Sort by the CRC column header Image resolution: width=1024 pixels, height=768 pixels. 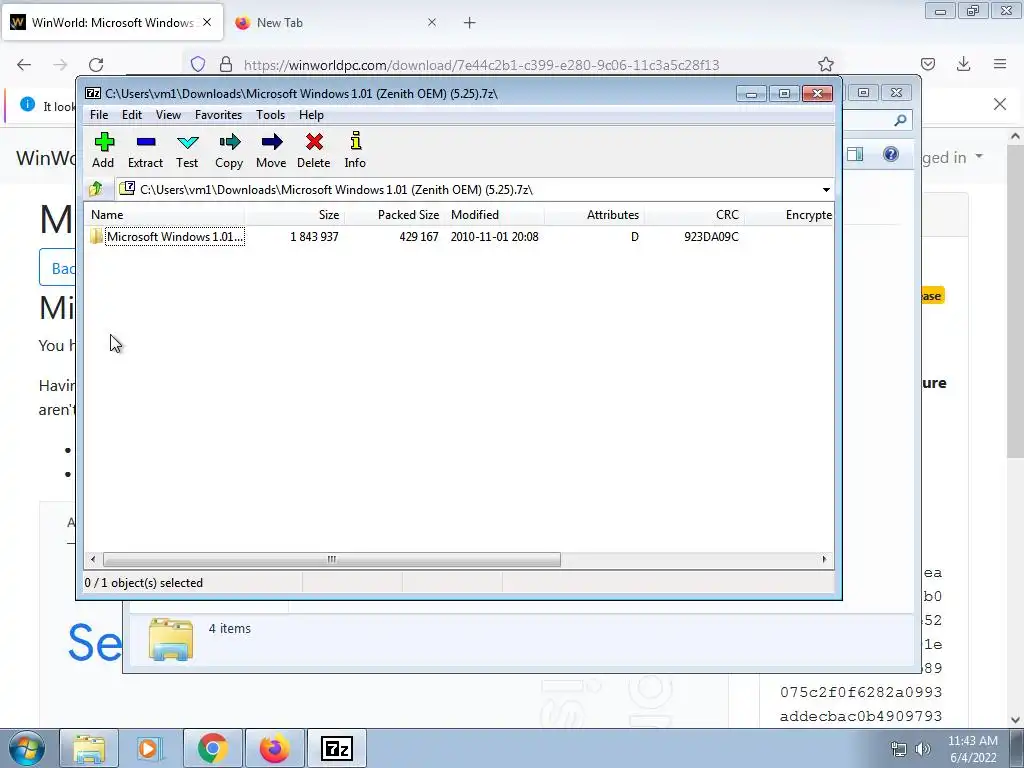[x=694, y=215]
